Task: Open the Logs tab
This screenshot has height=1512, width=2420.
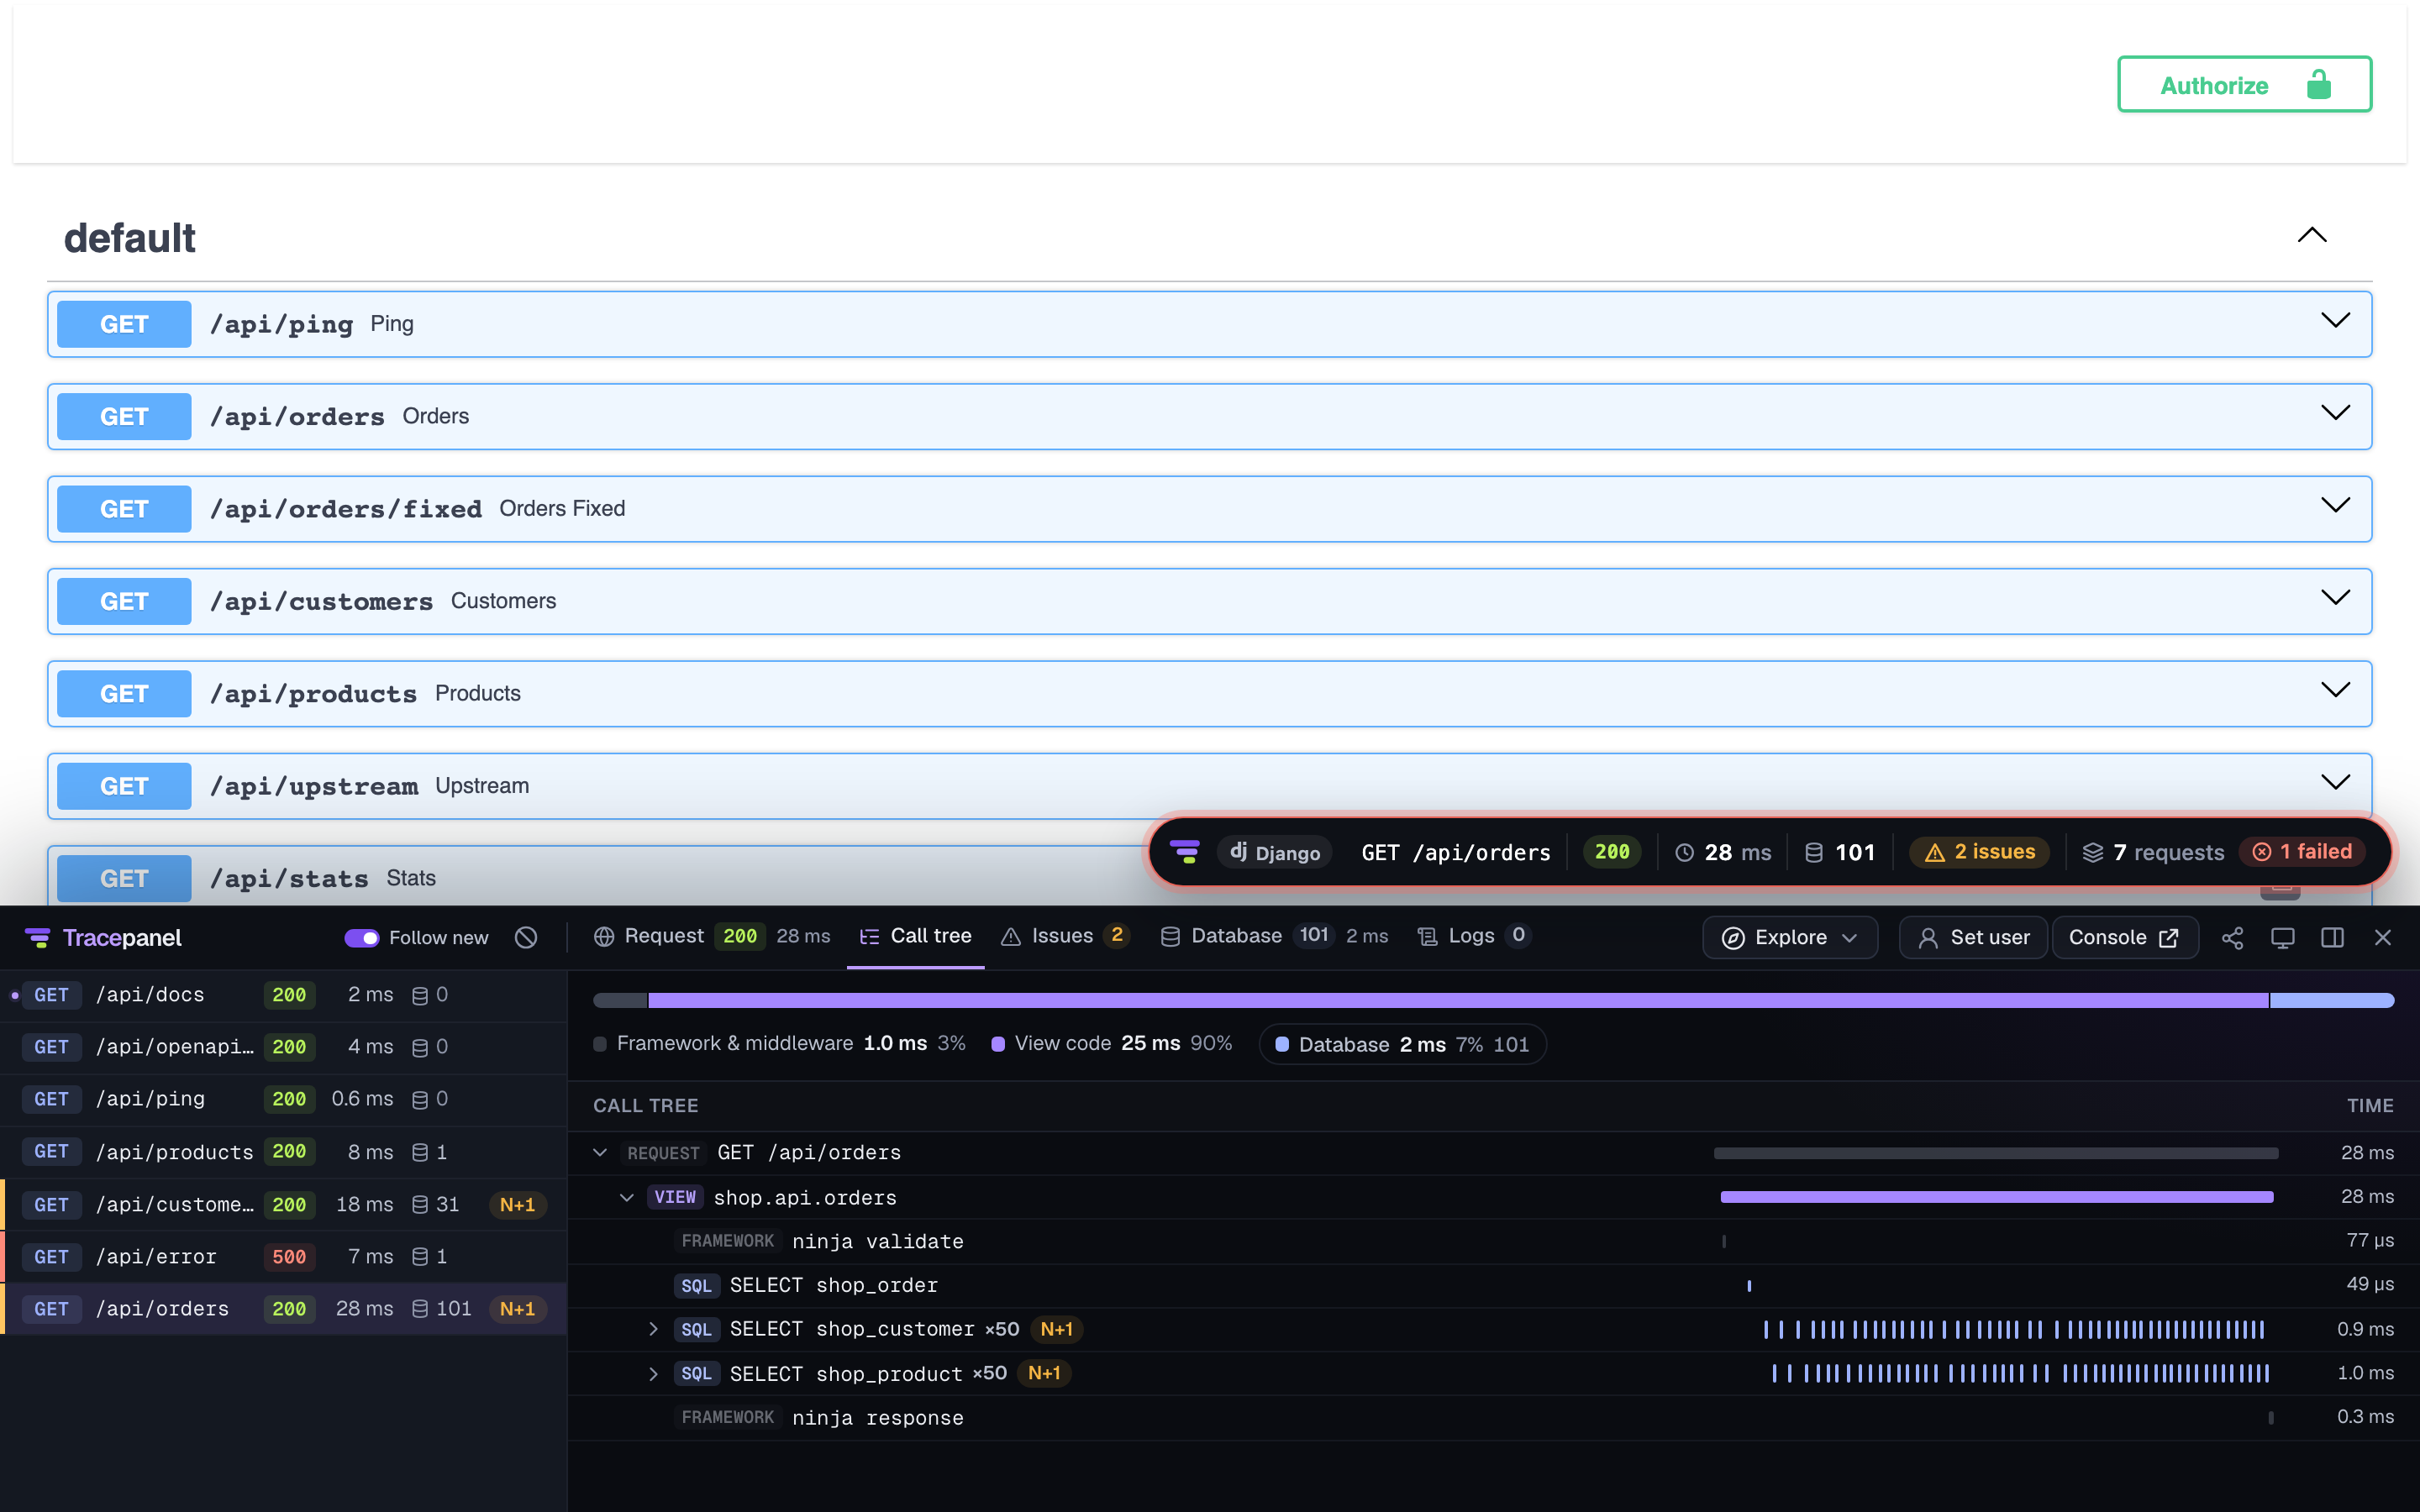Action: tap(1473, 936)
